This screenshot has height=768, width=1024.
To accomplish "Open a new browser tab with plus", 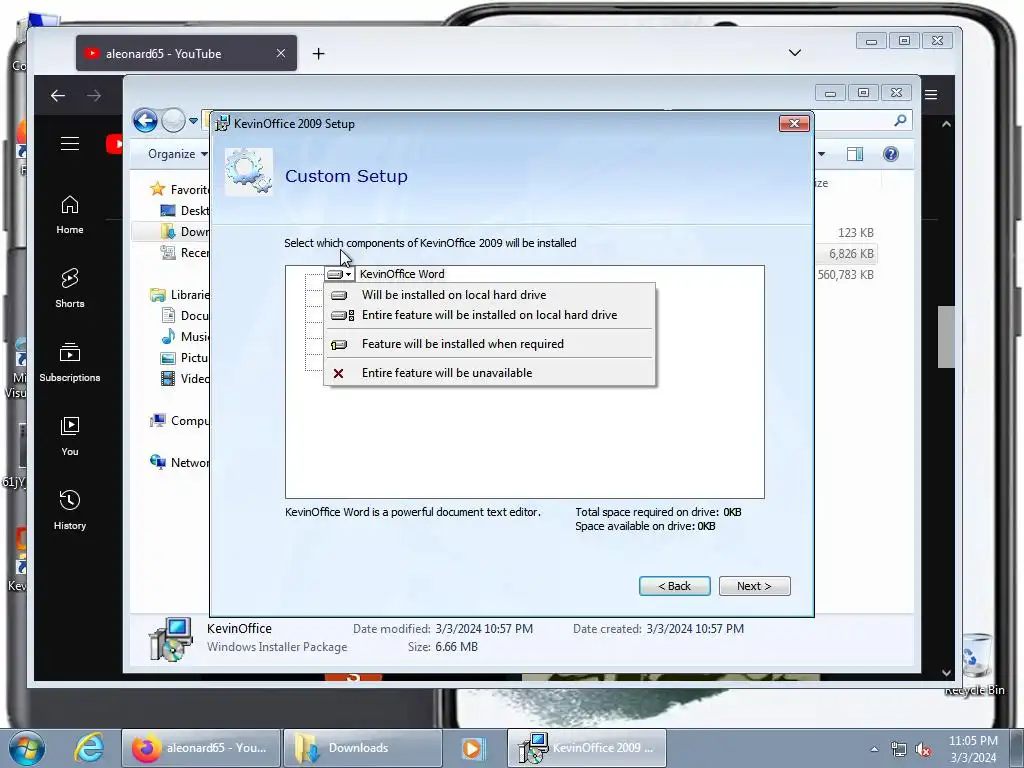I will (x=319, y=54).
